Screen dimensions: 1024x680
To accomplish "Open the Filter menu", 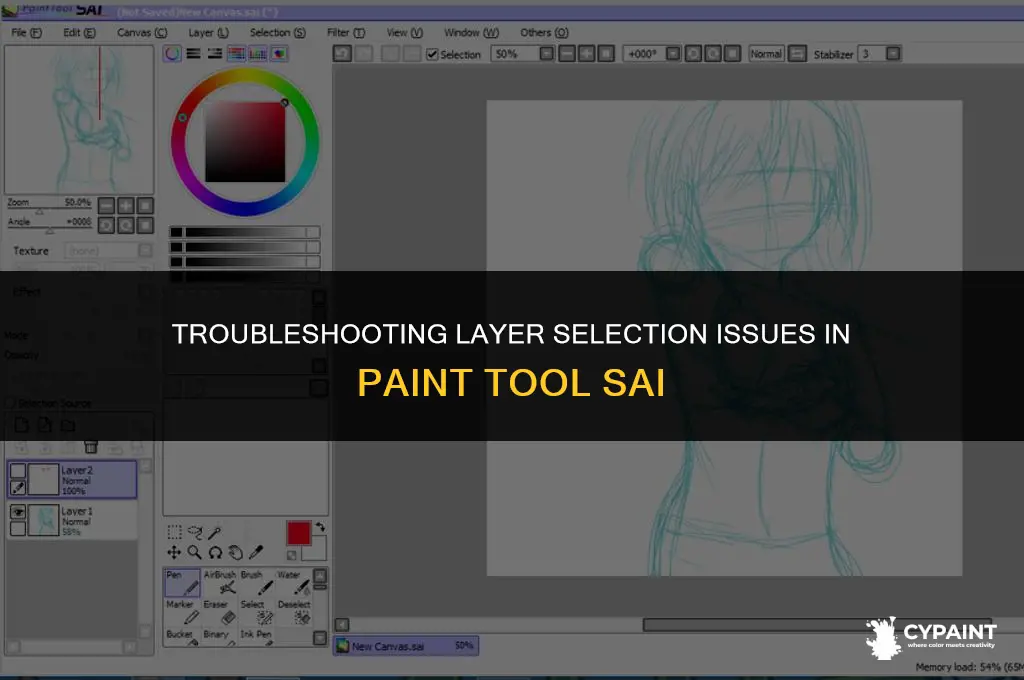I will point(345,33).
